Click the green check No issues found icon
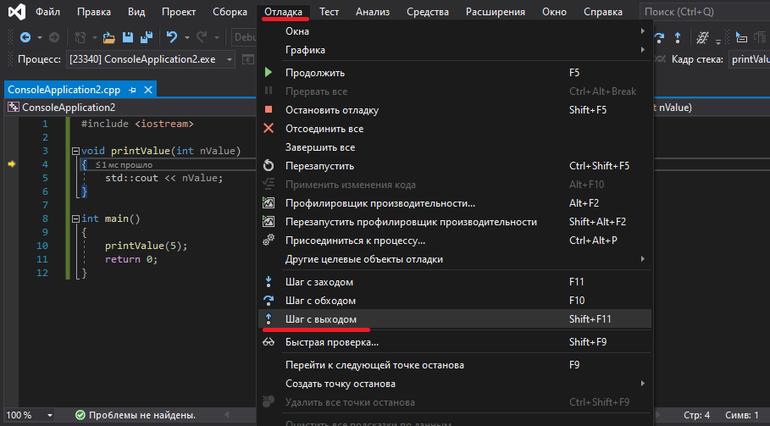770x426 pixels. coord(80,415)
